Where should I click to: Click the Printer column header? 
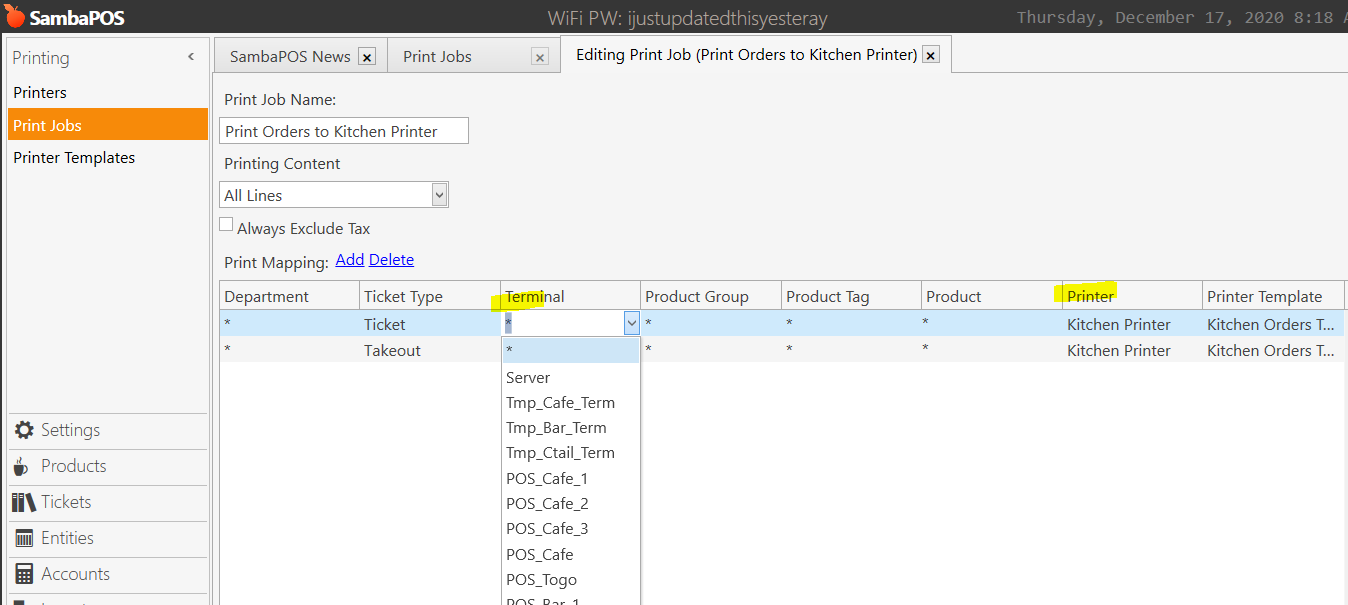click(x=1132, y=296)
